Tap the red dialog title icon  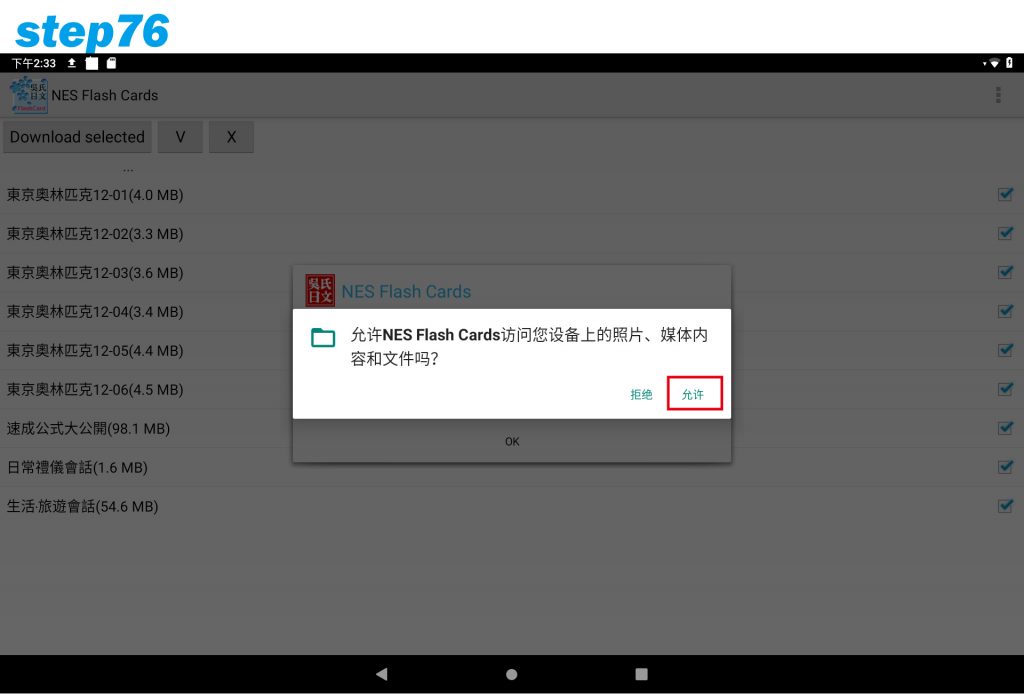pyautogui.click(x=320, y=291)
